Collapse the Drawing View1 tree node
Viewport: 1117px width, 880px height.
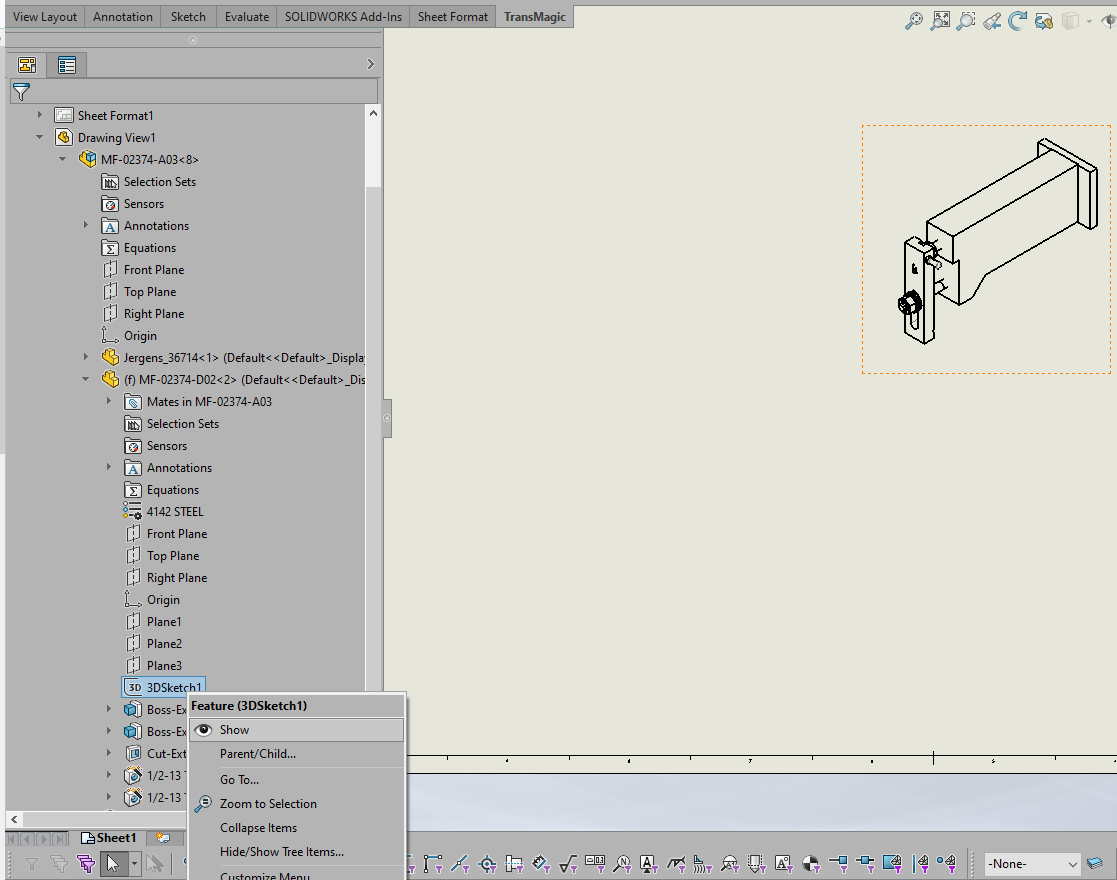(40, 137)
